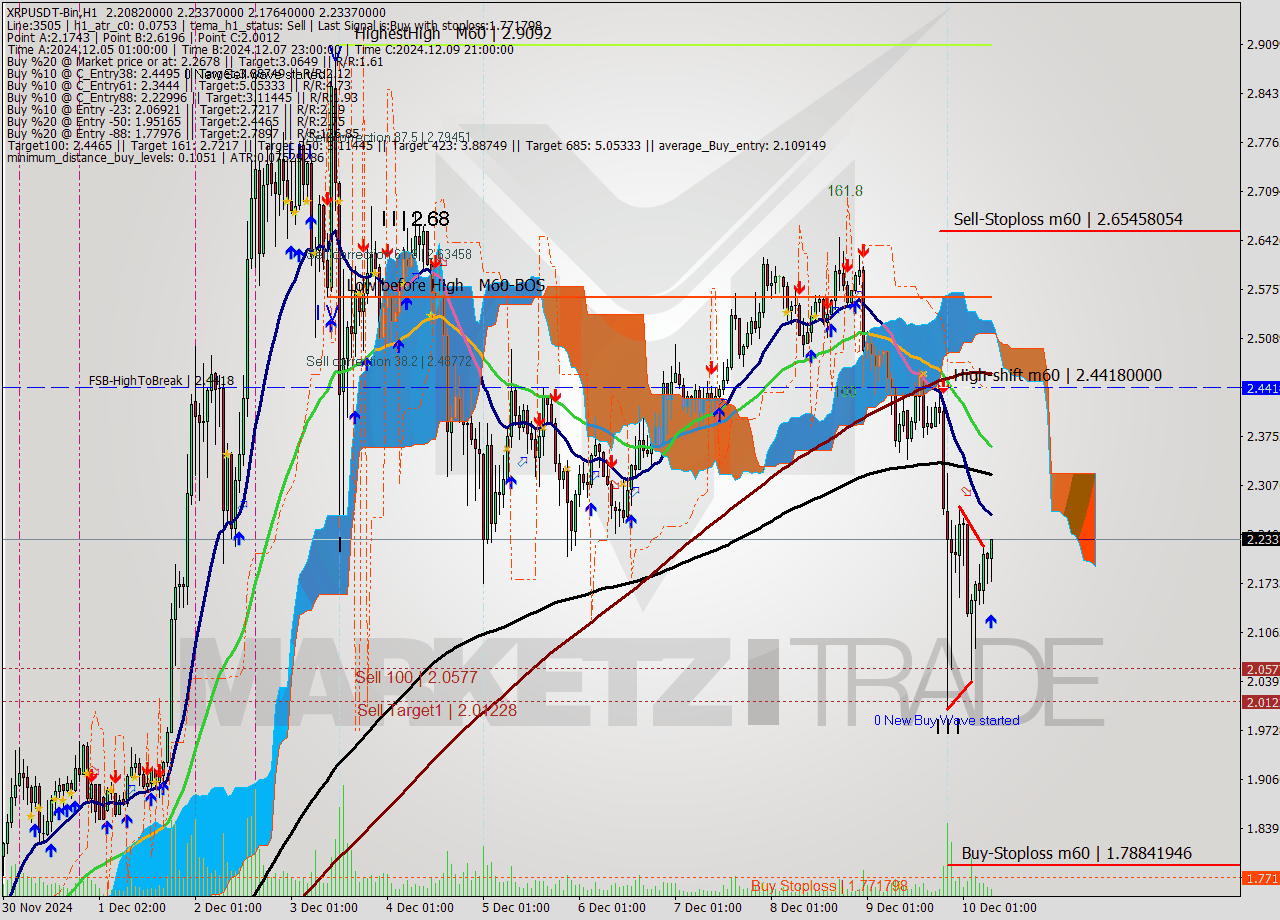Click the blue buy arrow above 'New Buy Wave'
The height and width of the screenshot is (920, 1280).
click(x=990, y=621)
